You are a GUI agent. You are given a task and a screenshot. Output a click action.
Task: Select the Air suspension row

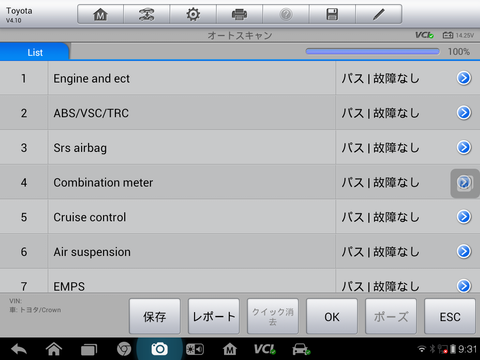(x=240, y=252)
